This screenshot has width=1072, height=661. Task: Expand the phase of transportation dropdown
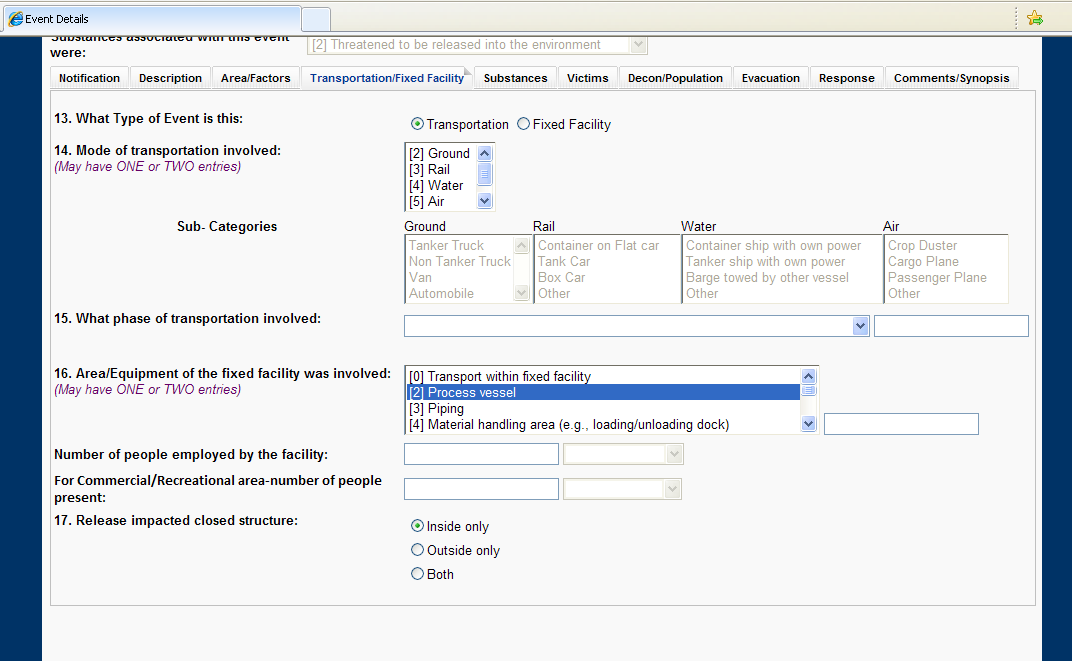(x=860, y=326)
